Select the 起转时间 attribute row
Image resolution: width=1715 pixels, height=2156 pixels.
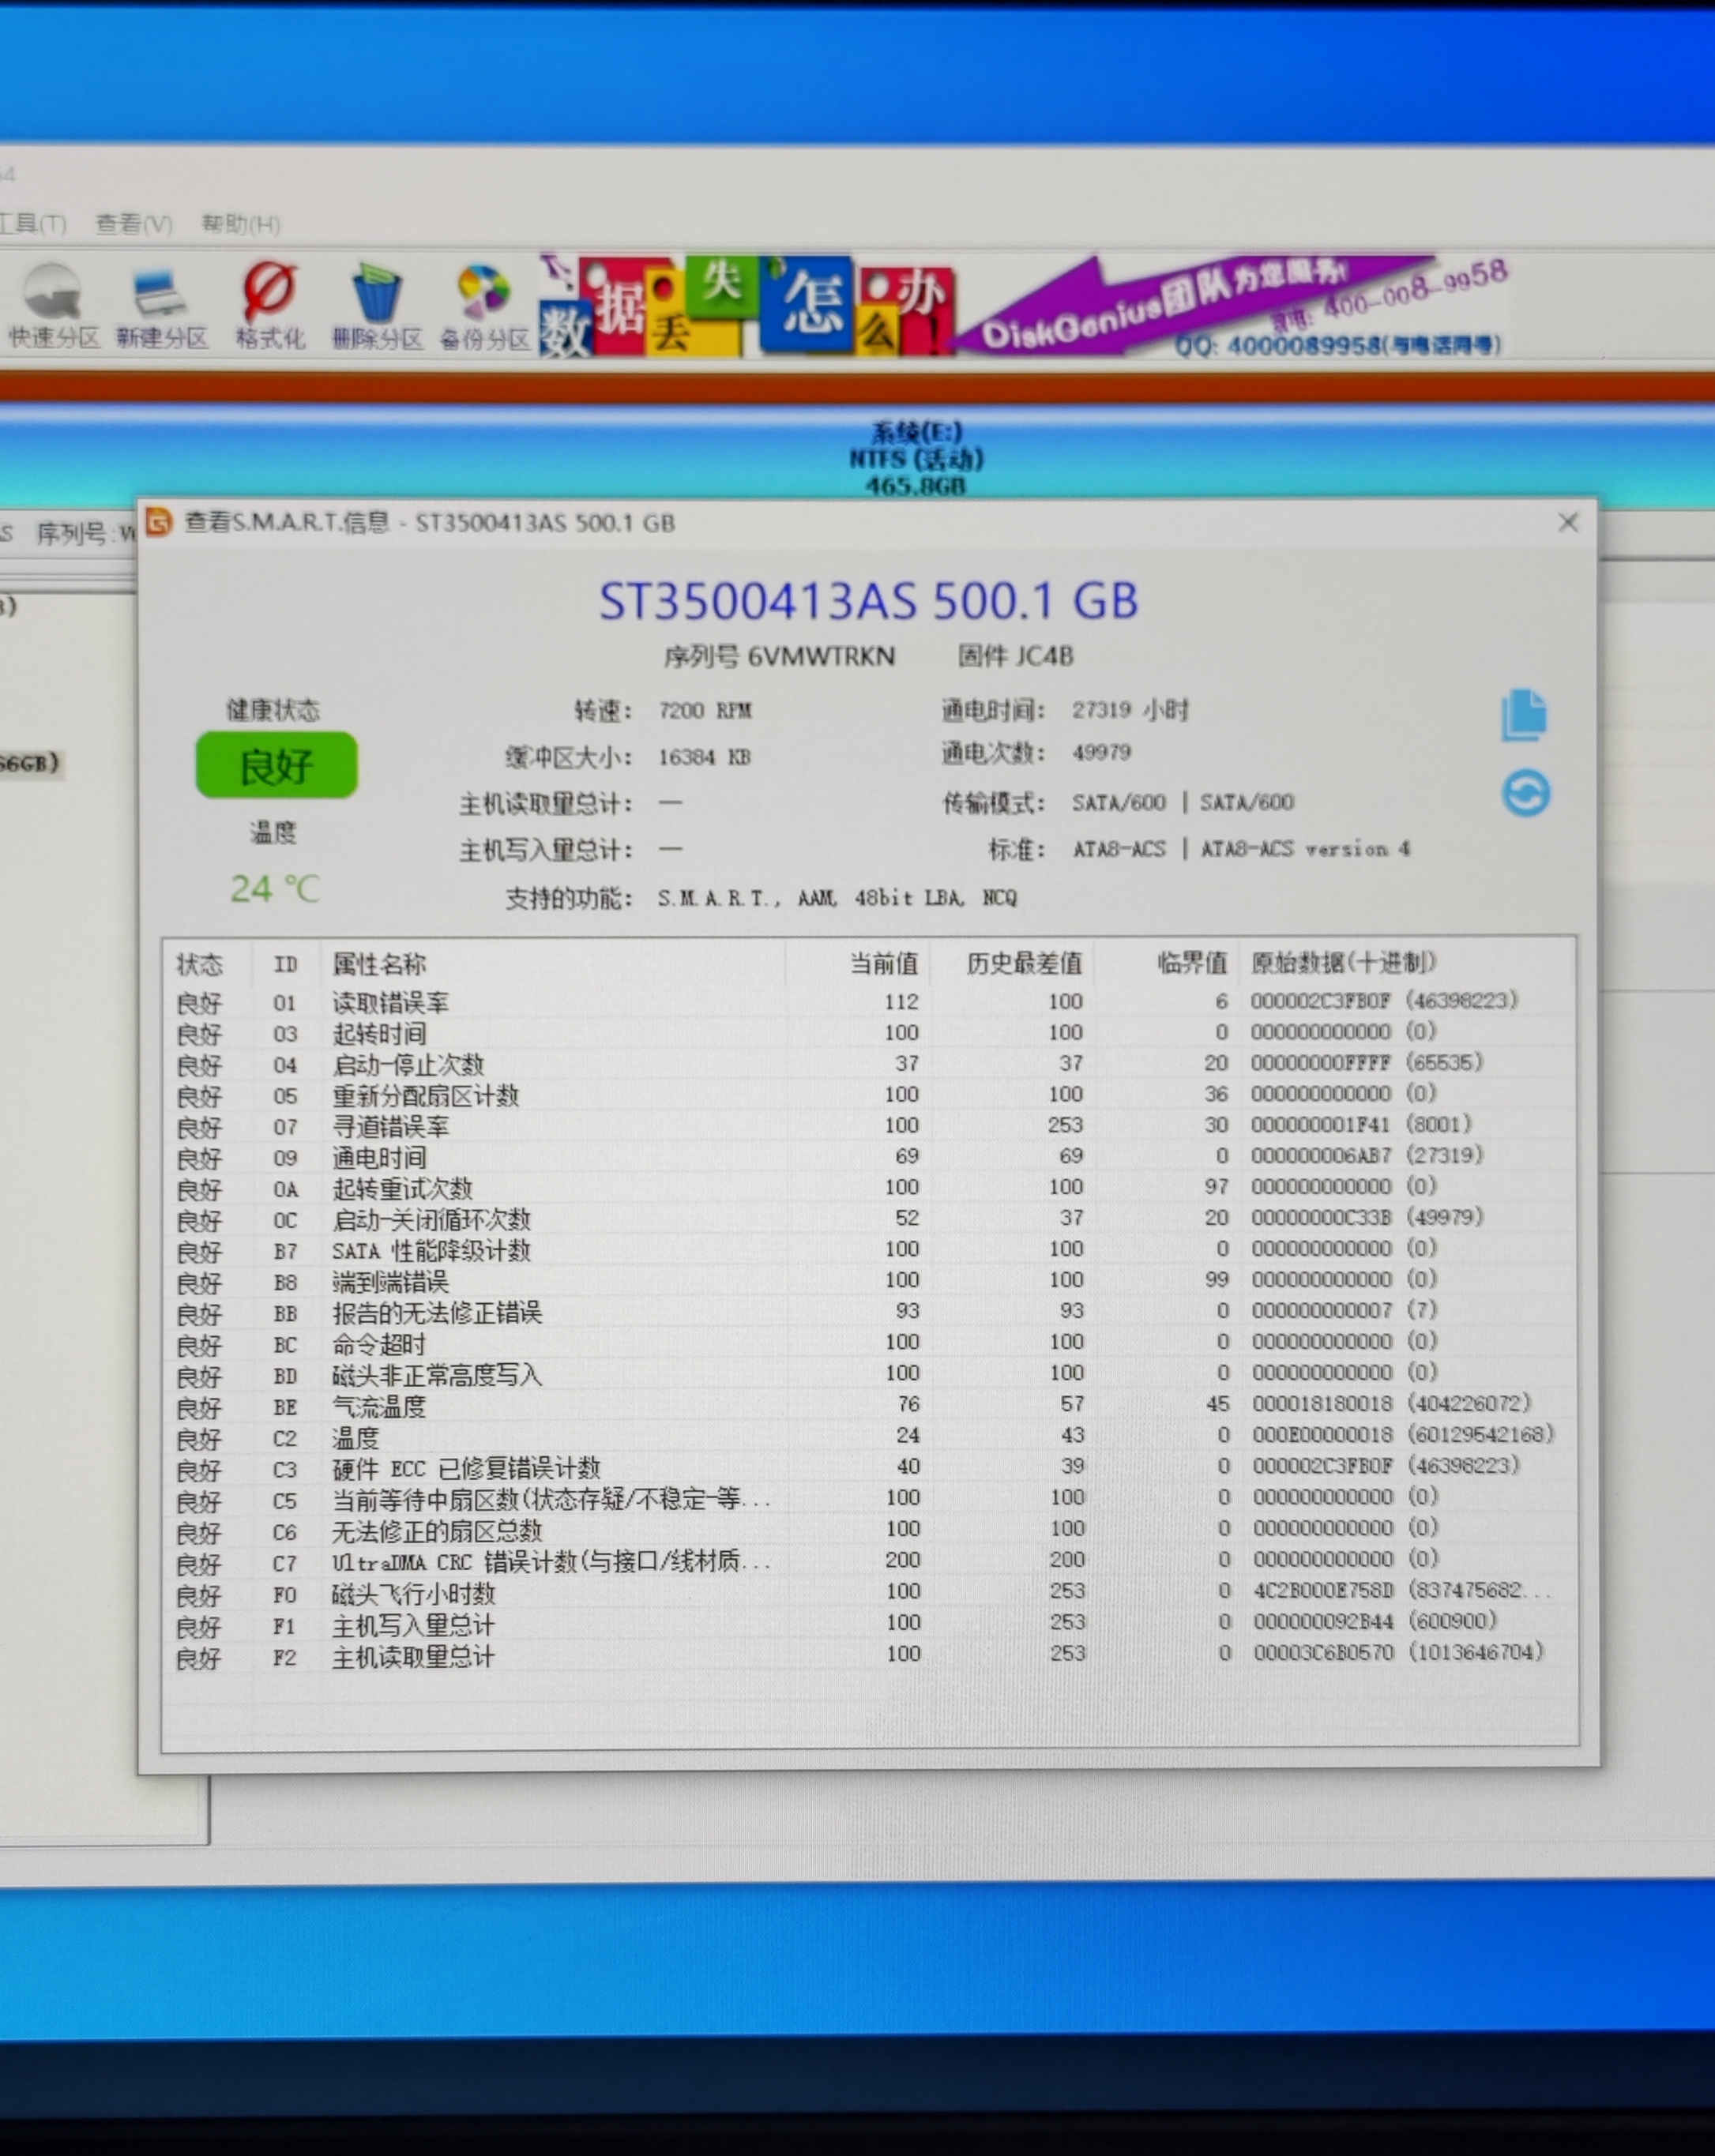[x=869, y=1033]
